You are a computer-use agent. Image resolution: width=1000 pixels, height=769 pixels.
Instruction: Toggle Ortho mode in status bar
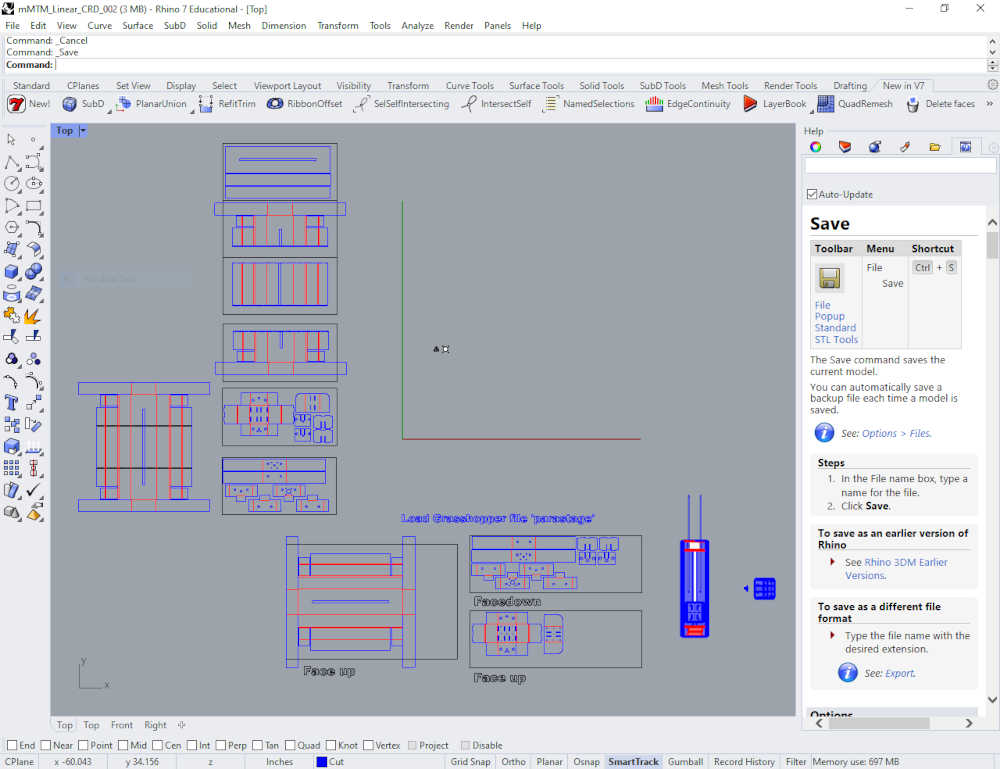513,761
